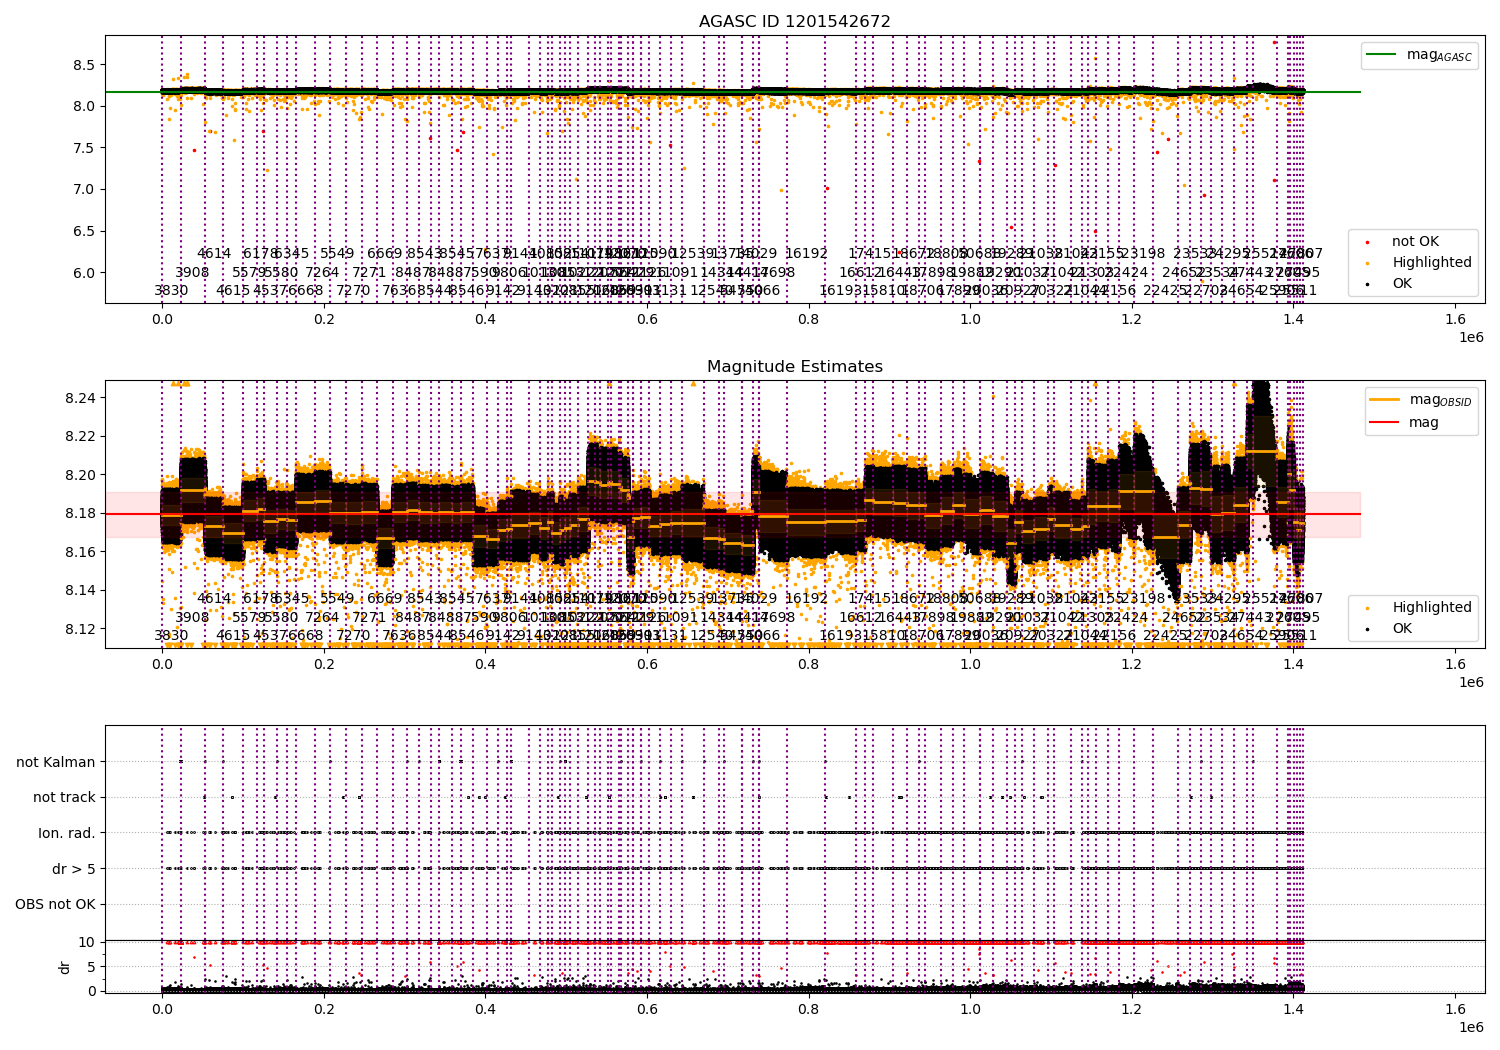Click the 'dr > 5' row label

point(74,869)
